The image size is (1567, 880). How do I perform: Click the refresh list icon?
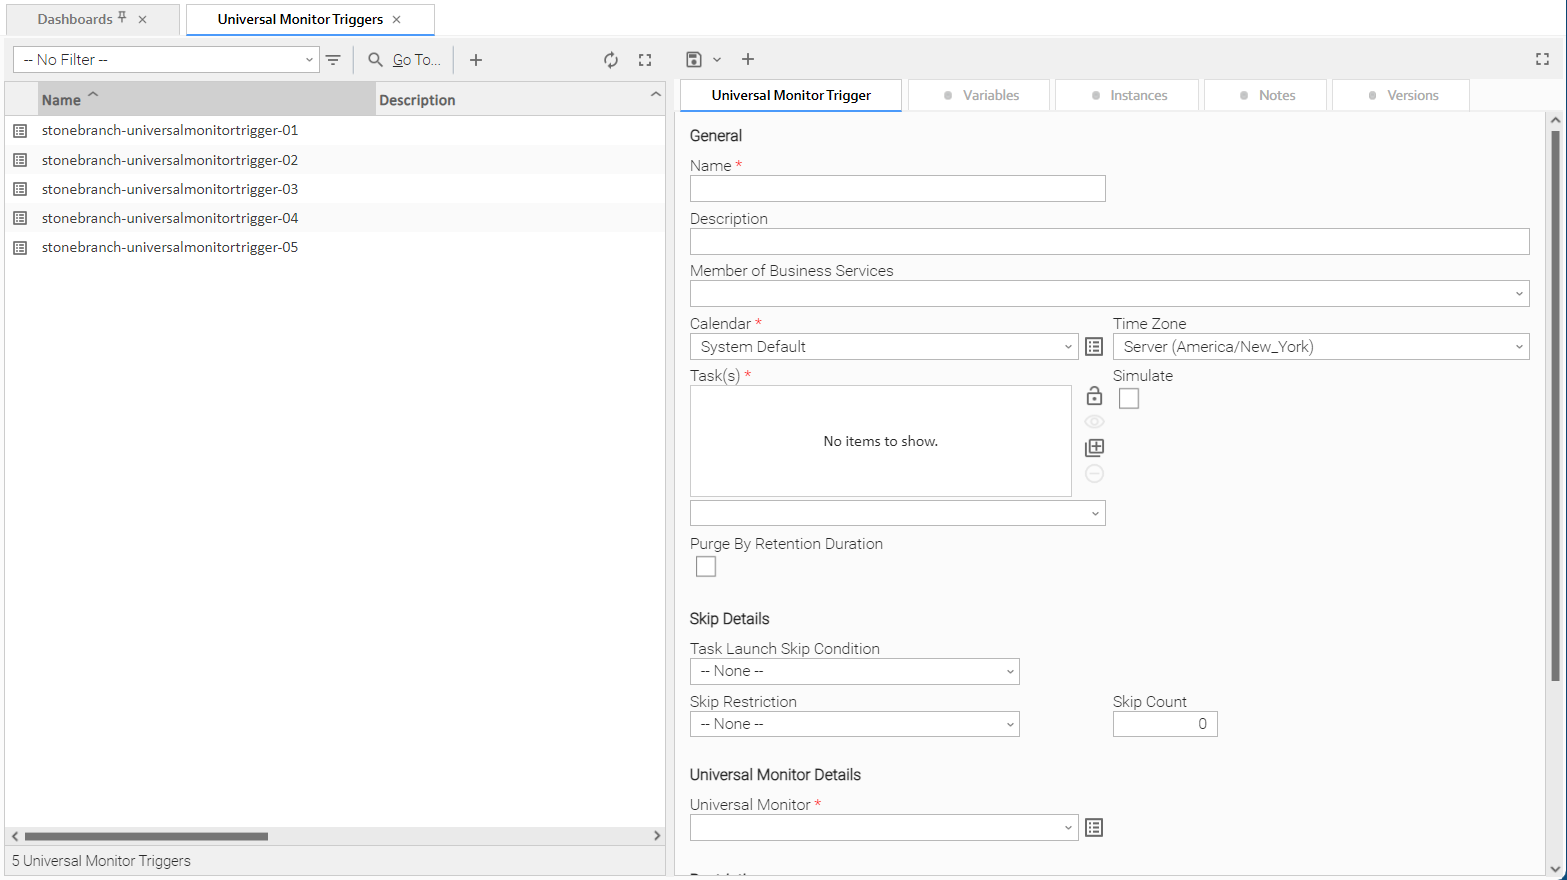coord(611,60)
